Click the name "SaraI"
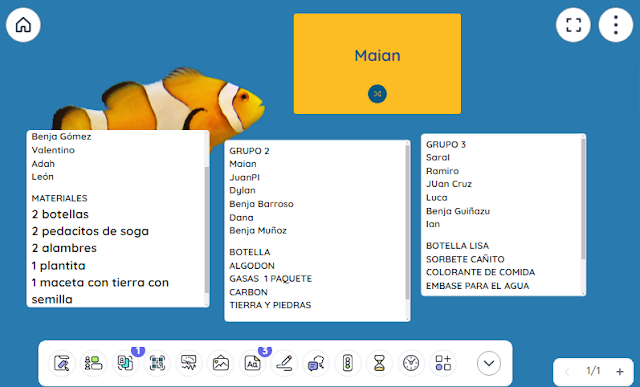Image resolution: width=640 pixels, height=387 pixels. click(438, 158)
